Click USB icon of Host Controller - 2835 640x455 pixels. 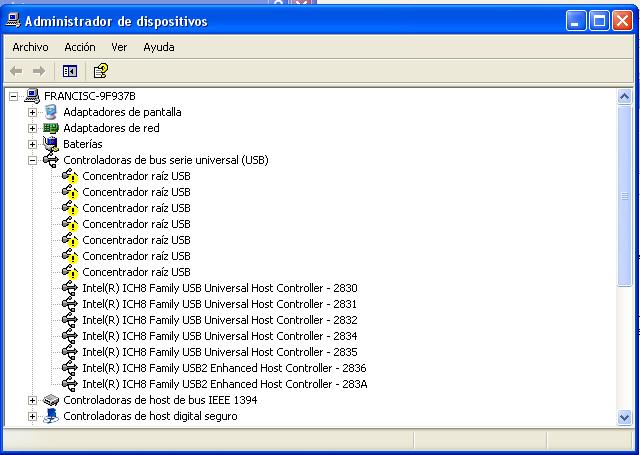point(69,352)
